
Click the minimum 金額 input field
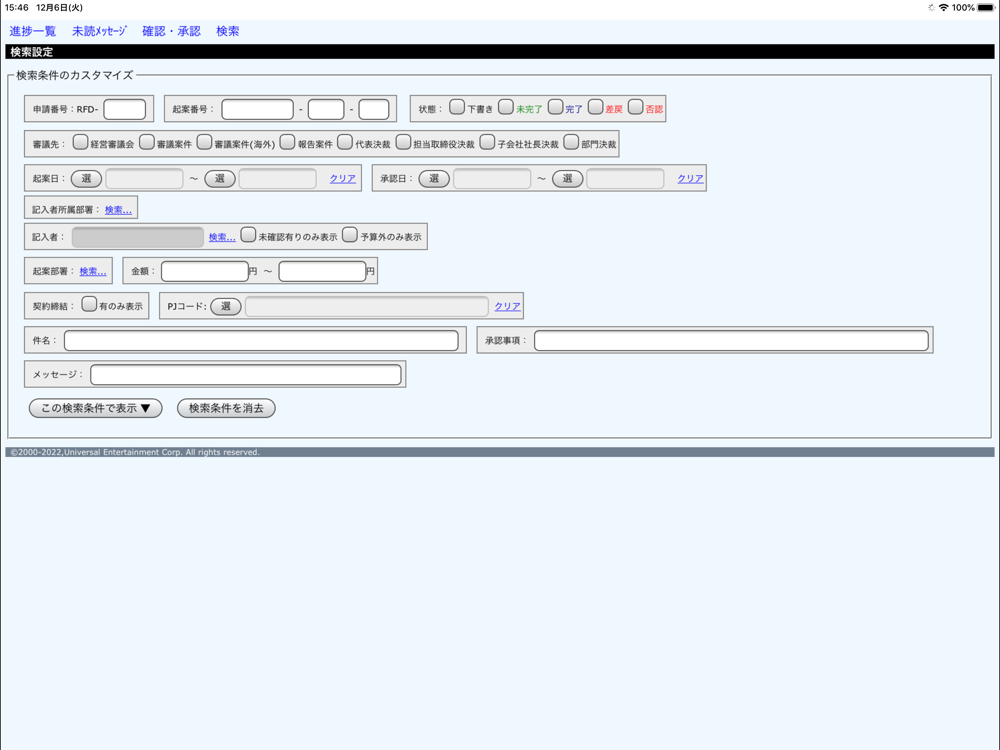coord(205,271)
